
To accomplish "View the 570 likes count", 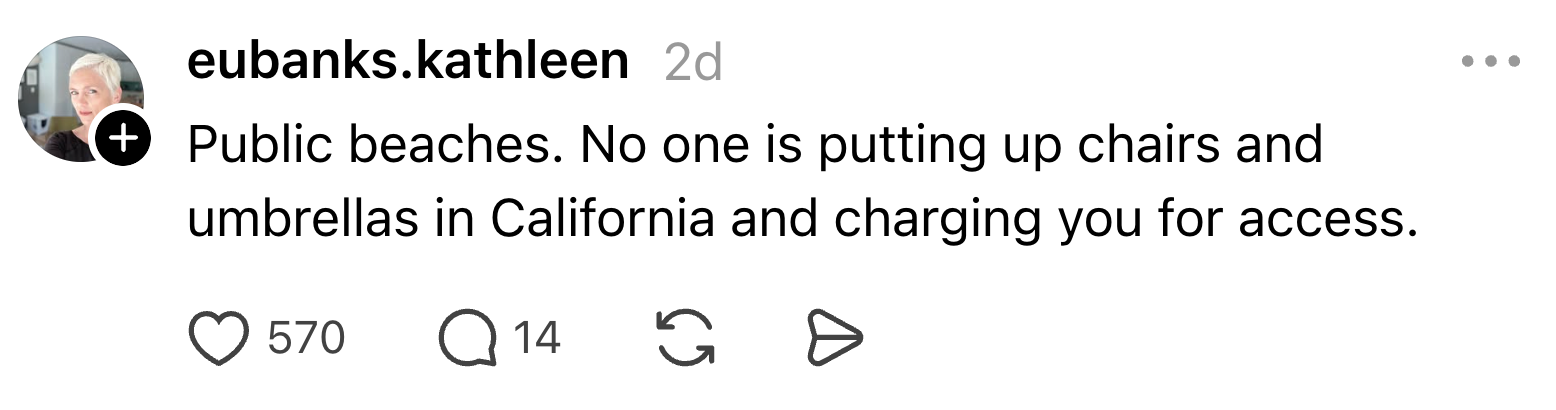I will 306,338.
